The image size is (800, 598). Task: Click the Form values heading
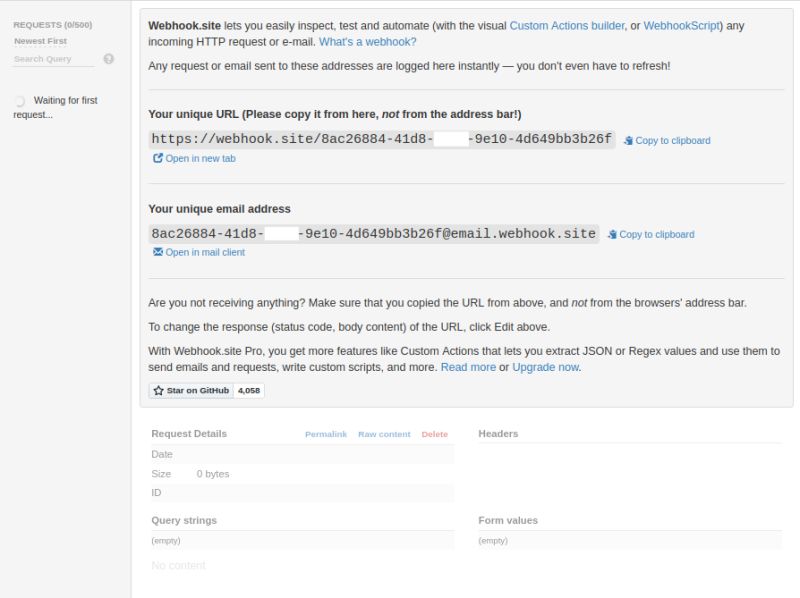tap(508, 520)
